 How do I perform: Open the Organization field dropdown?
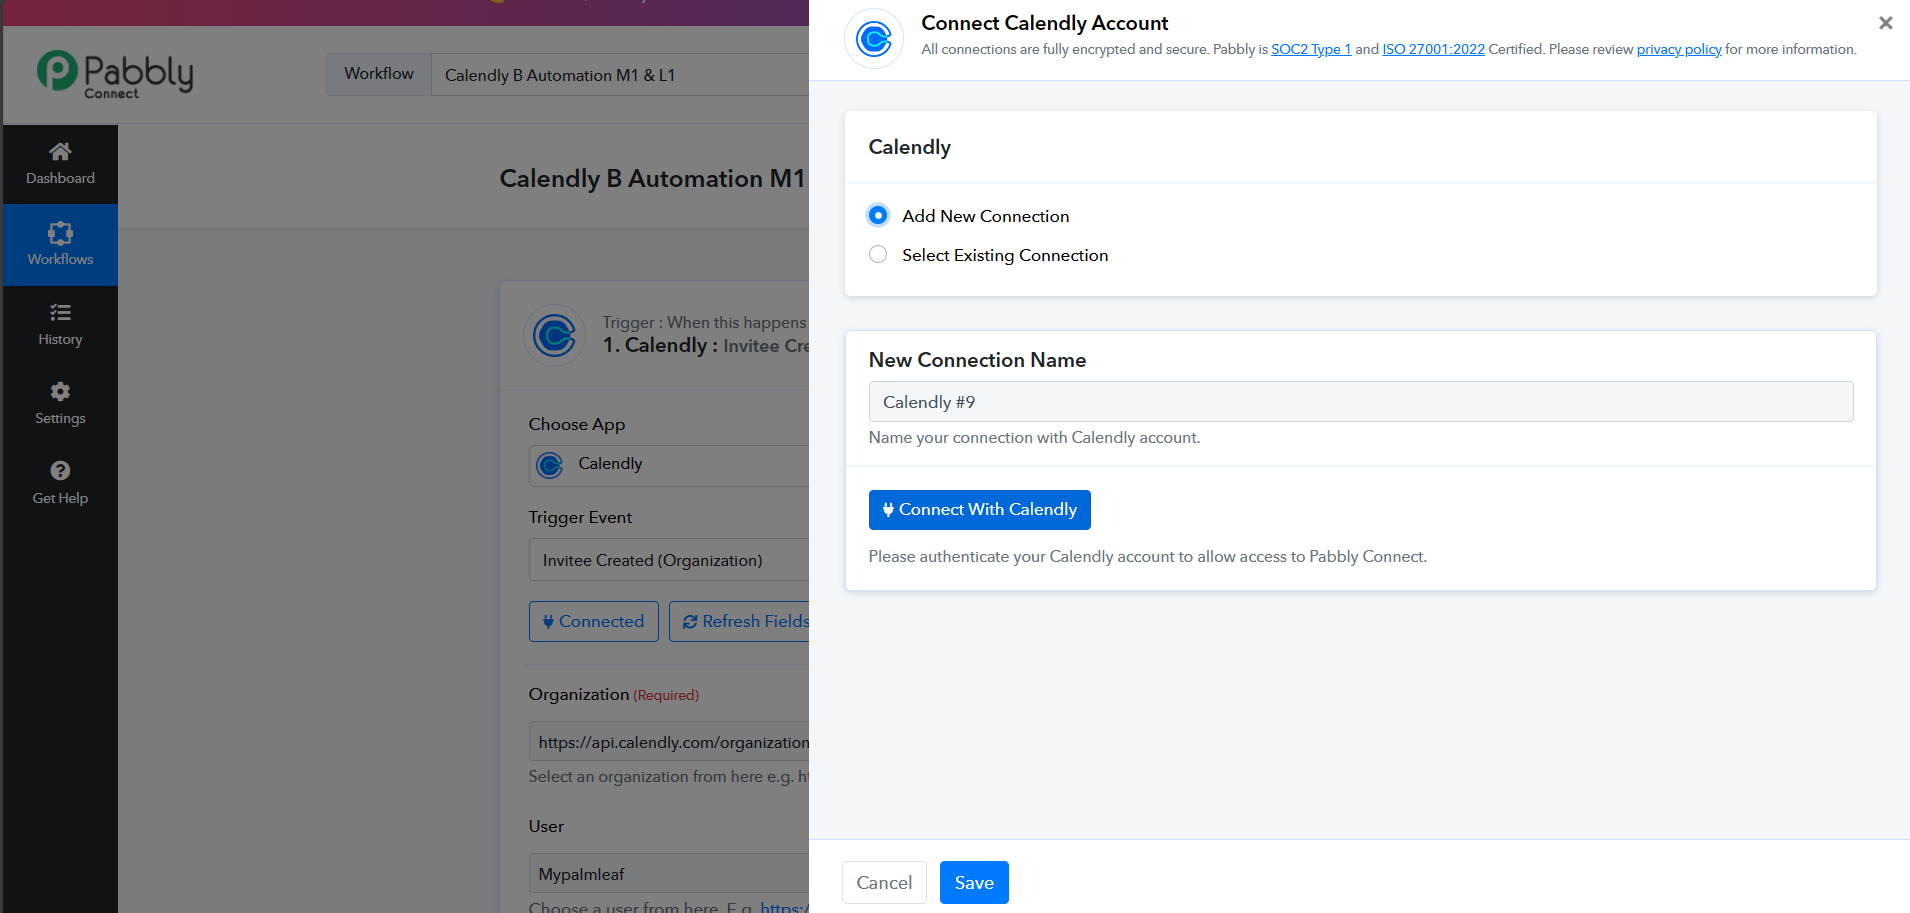[669, 742]
